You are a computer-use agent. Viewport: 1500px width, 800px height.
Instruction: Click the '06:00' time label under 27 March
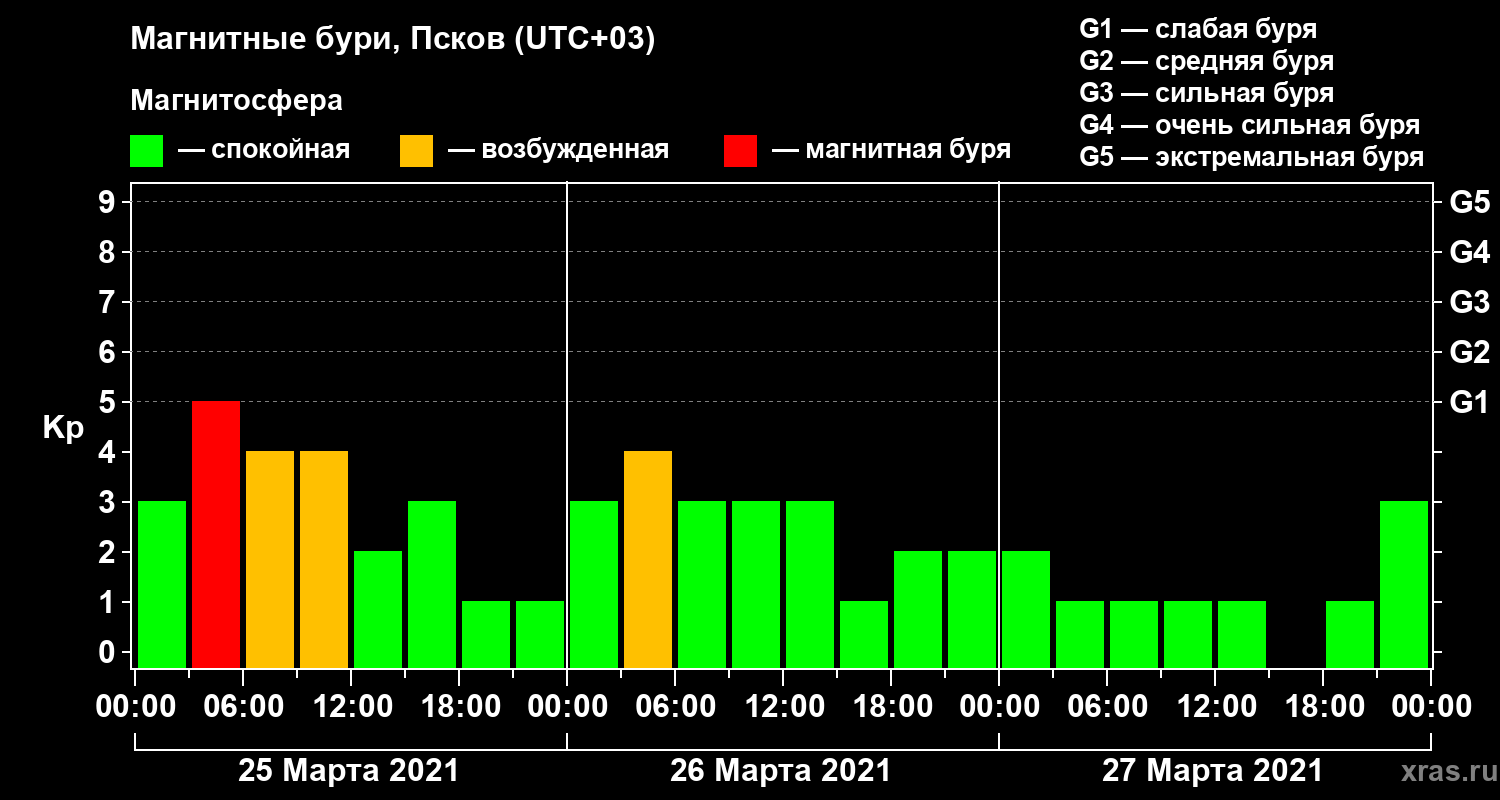tap(1107, 707)
